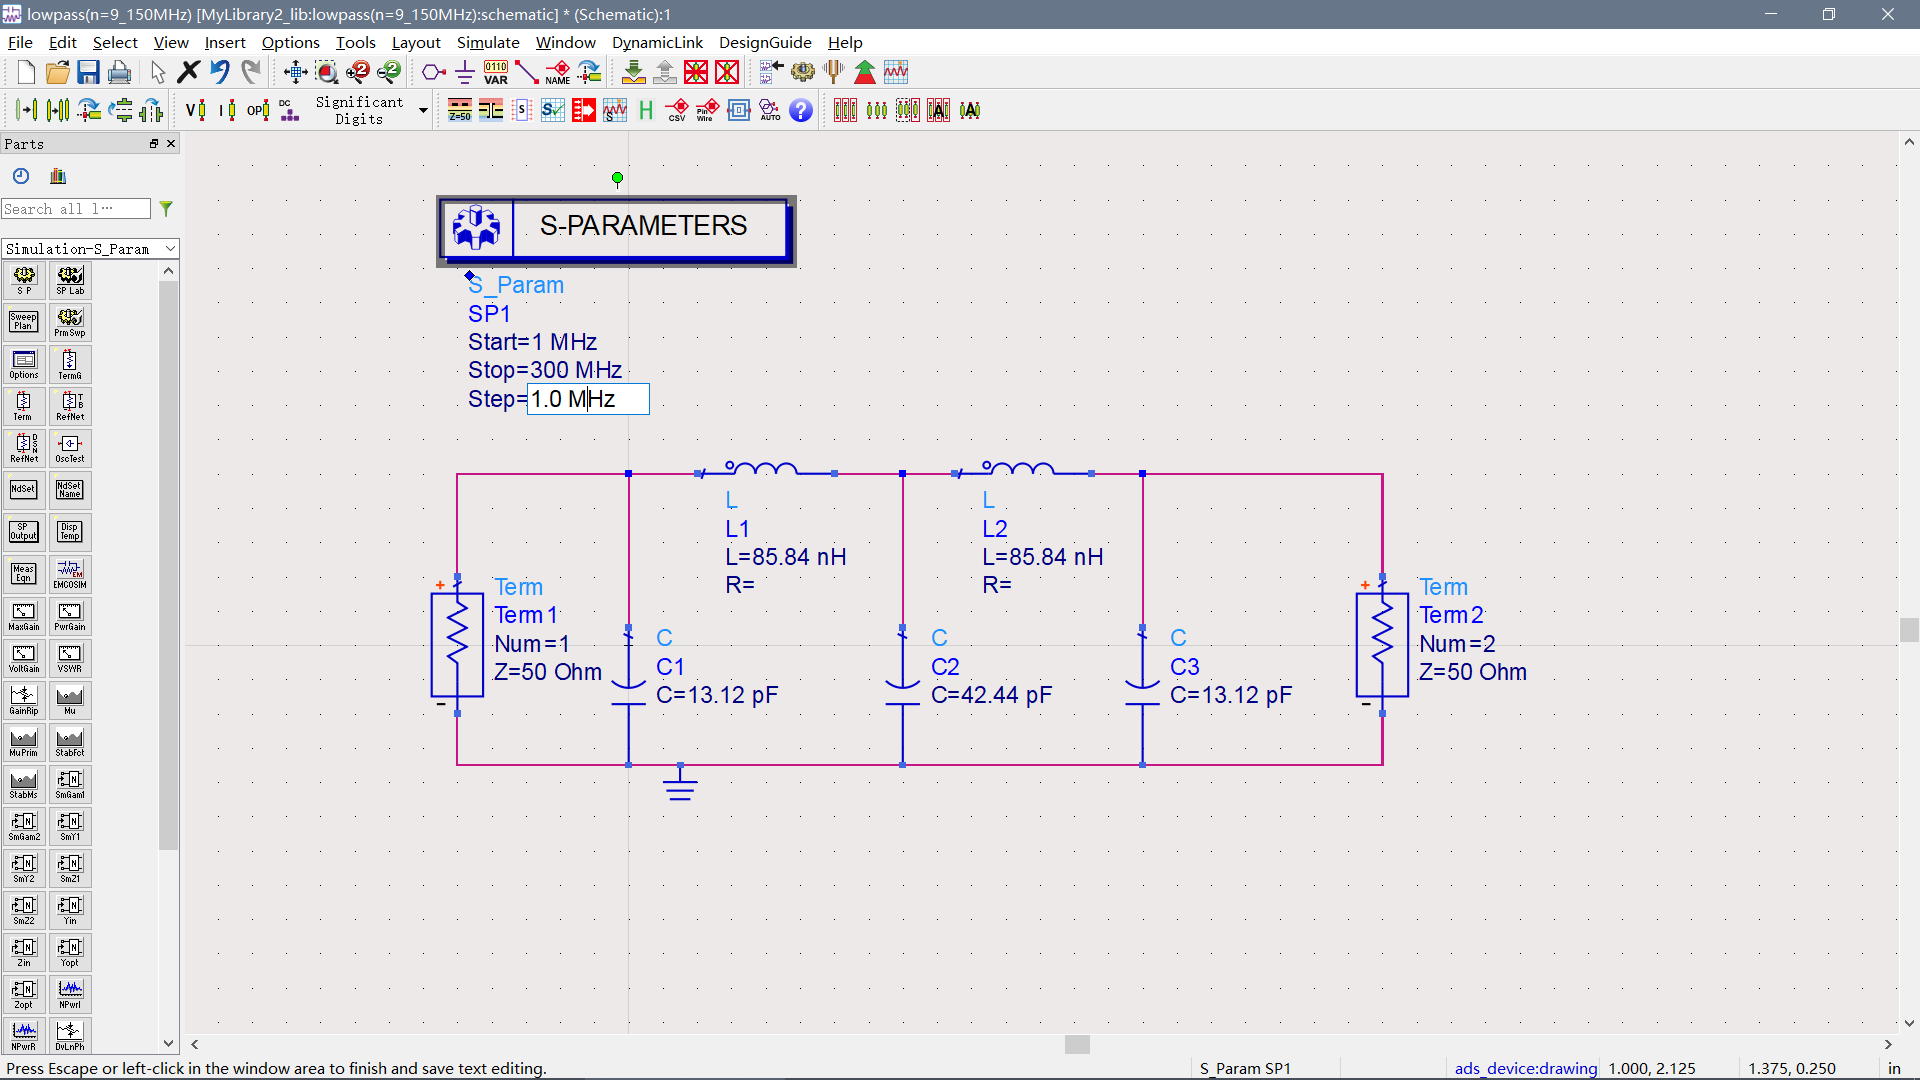Open the Tuning fork tool
This screenshot has height=1080, width=1920.
pyautogui.click(x=834, y=72)
